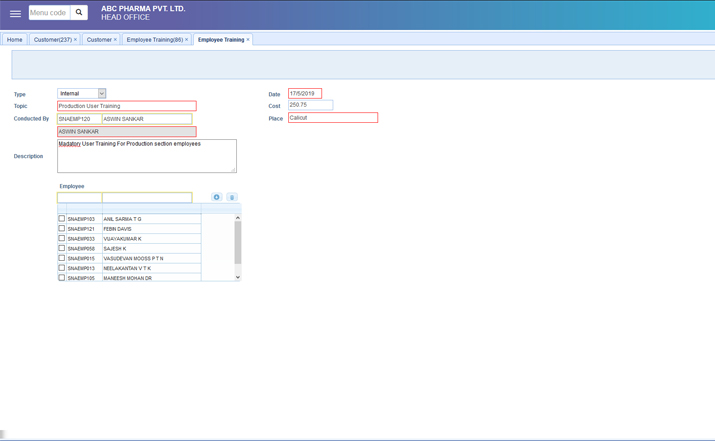Open the hamburger main menu
This screenshot has height=441, width=715.
click(x=16, y=14)
